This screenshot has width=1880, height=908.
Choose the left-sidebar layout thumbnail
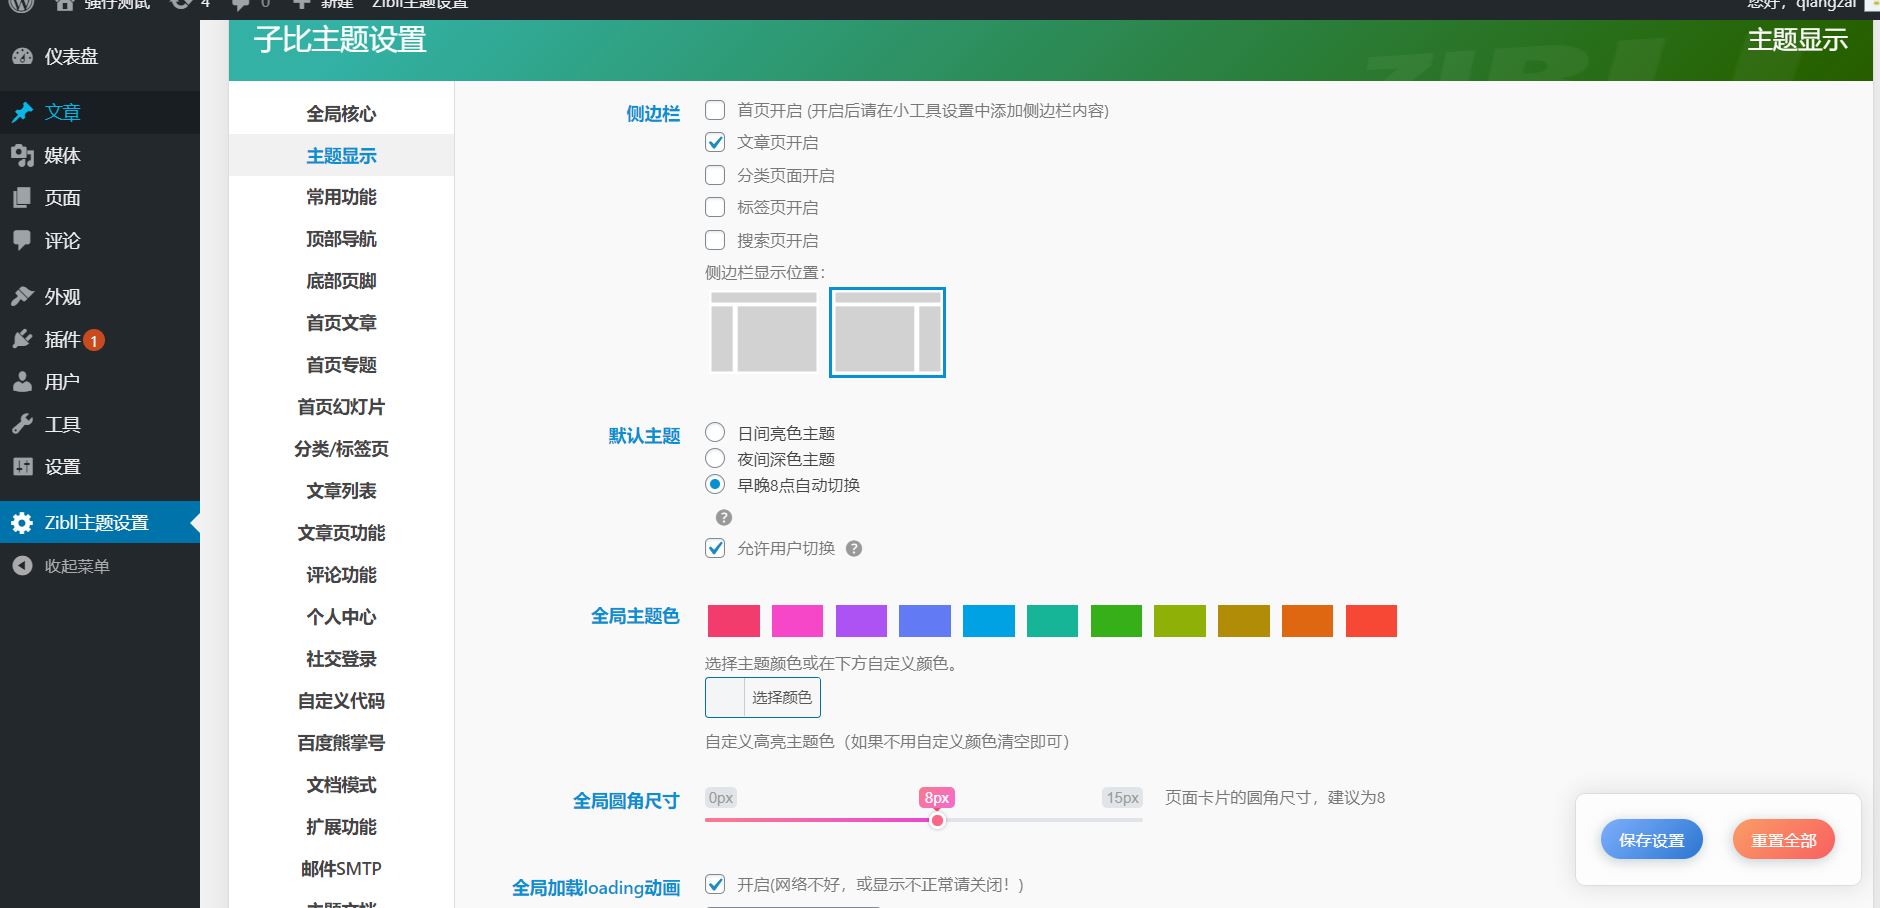click(764, 332)
